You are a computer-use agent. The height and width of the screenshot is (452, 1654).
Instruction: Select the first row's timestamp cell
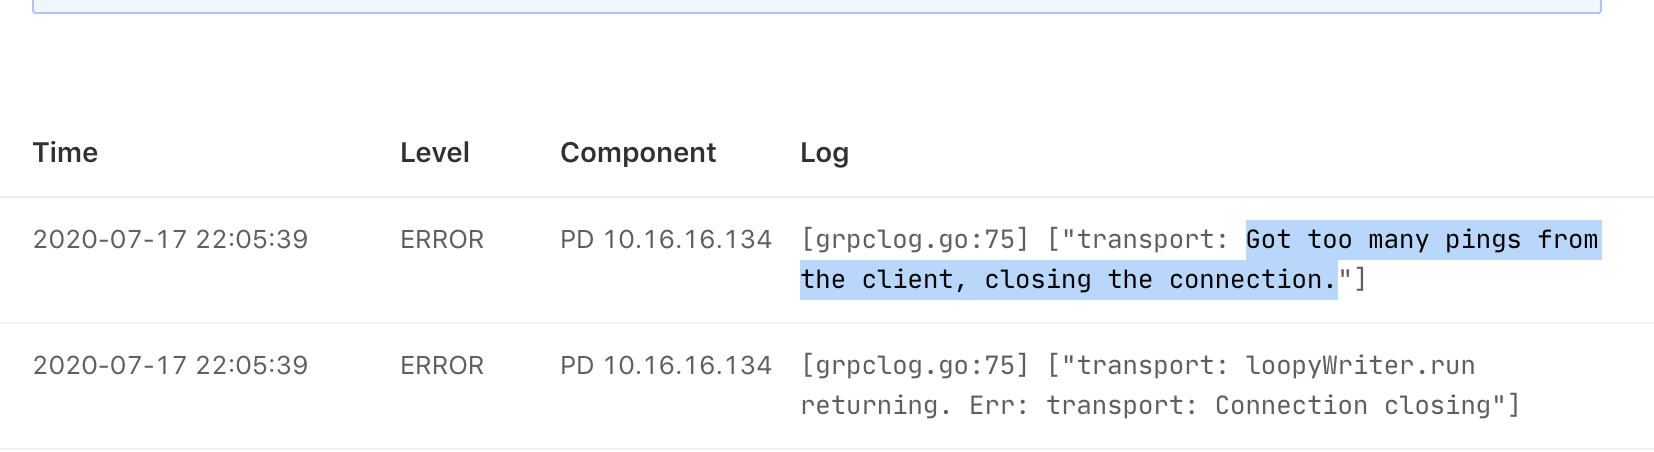click(170, 240)
